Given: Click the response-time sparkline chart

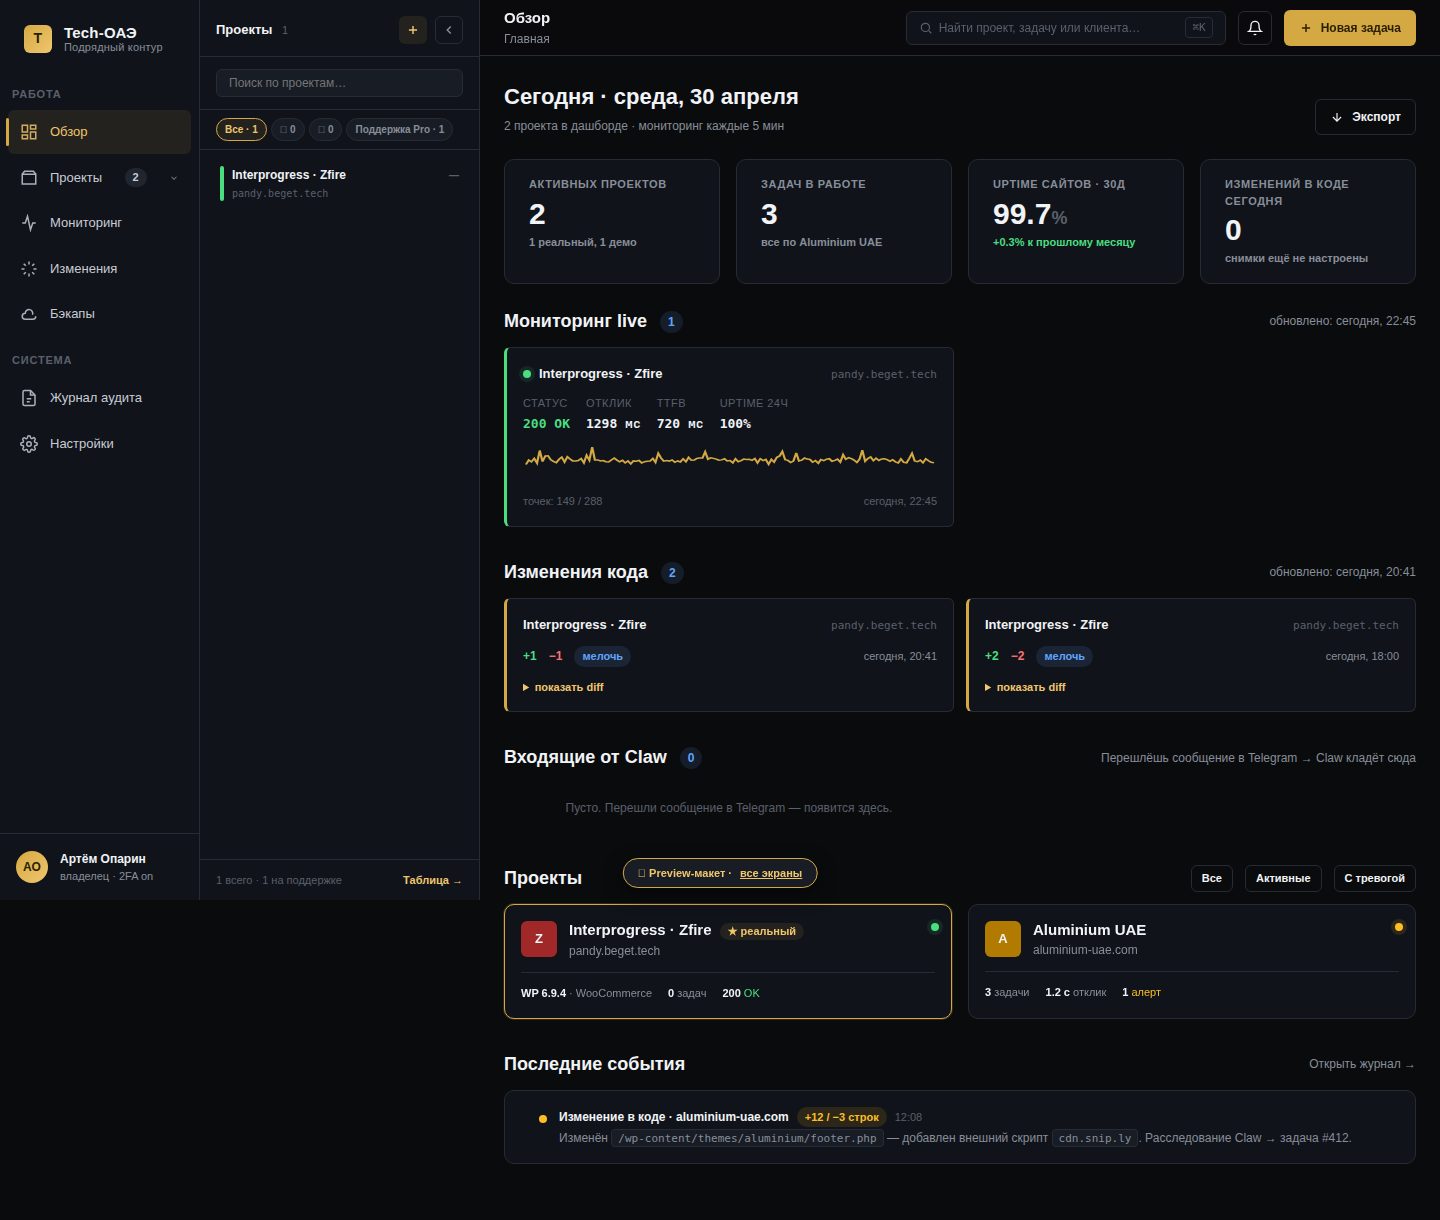Looking at the screenshot, I should point(729,459).
